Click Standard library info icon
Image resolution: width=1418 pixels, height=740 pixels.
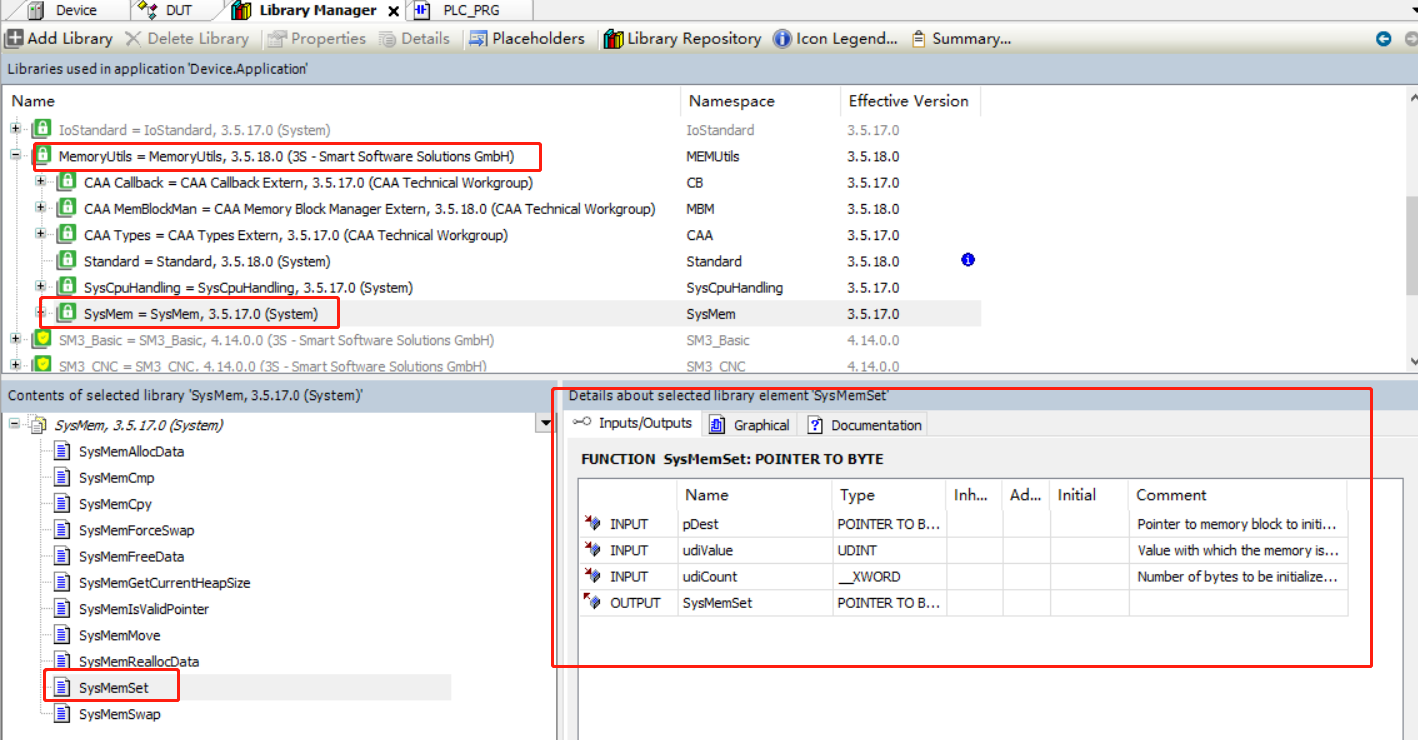(967, 260)
